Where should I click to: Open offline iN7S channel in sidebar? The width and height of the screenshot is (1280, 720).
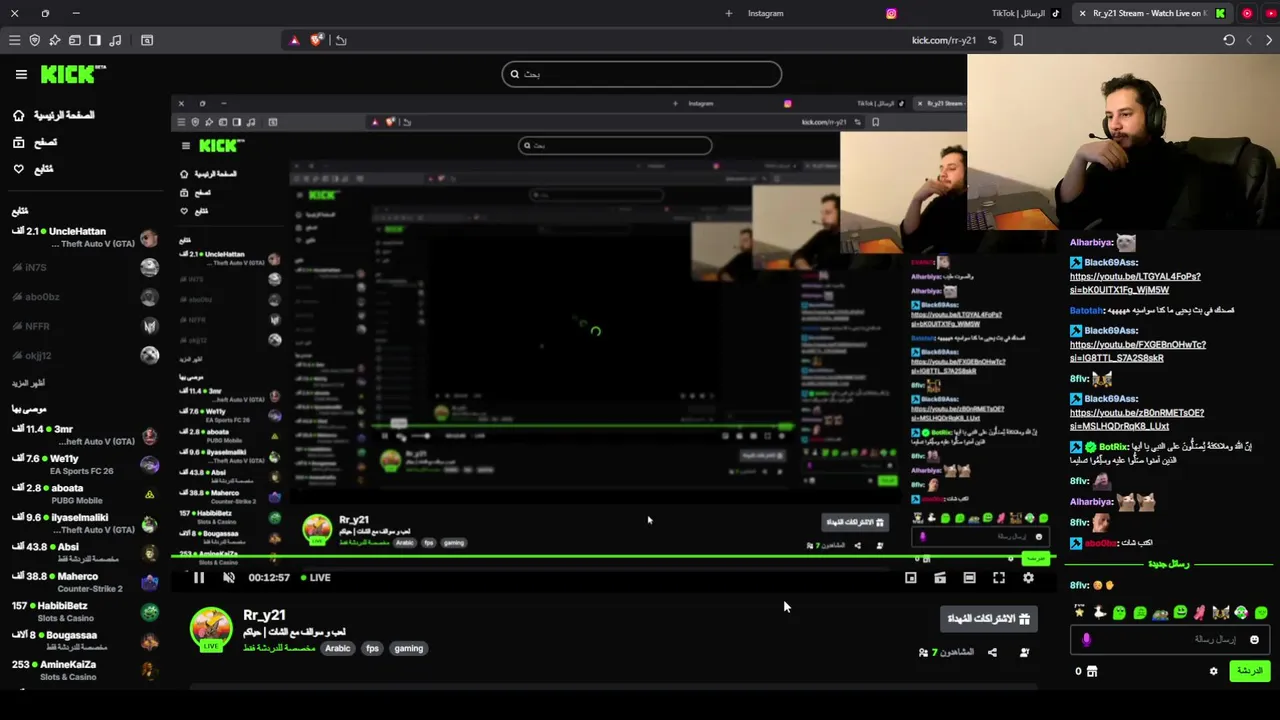pyautogui.click(x=84, y=267)
